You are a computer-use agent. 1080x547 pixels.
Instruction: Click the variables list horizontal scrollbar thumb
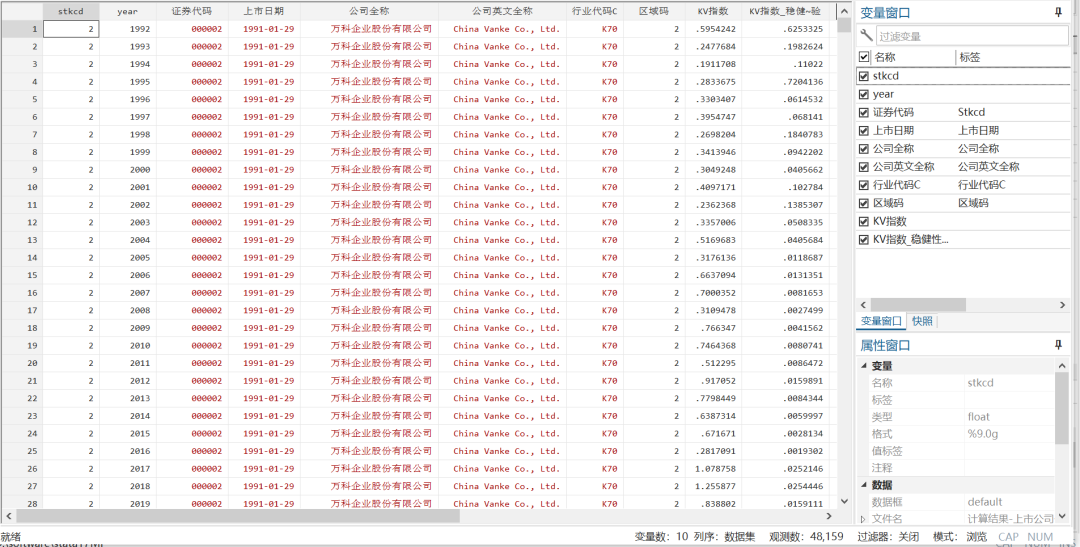[918, 304]
